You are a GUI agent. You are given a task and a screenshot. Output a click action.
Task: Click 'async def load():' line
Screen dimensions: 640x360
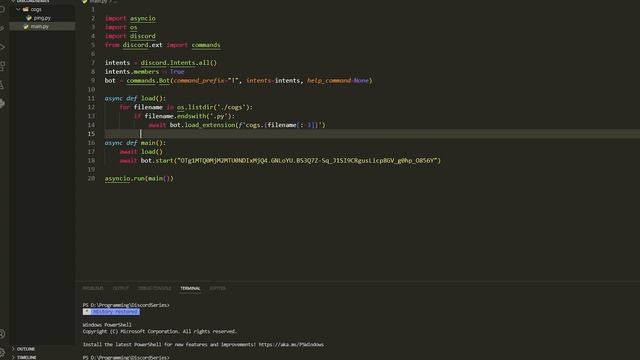pyautogui.click(x=135, y=98)
